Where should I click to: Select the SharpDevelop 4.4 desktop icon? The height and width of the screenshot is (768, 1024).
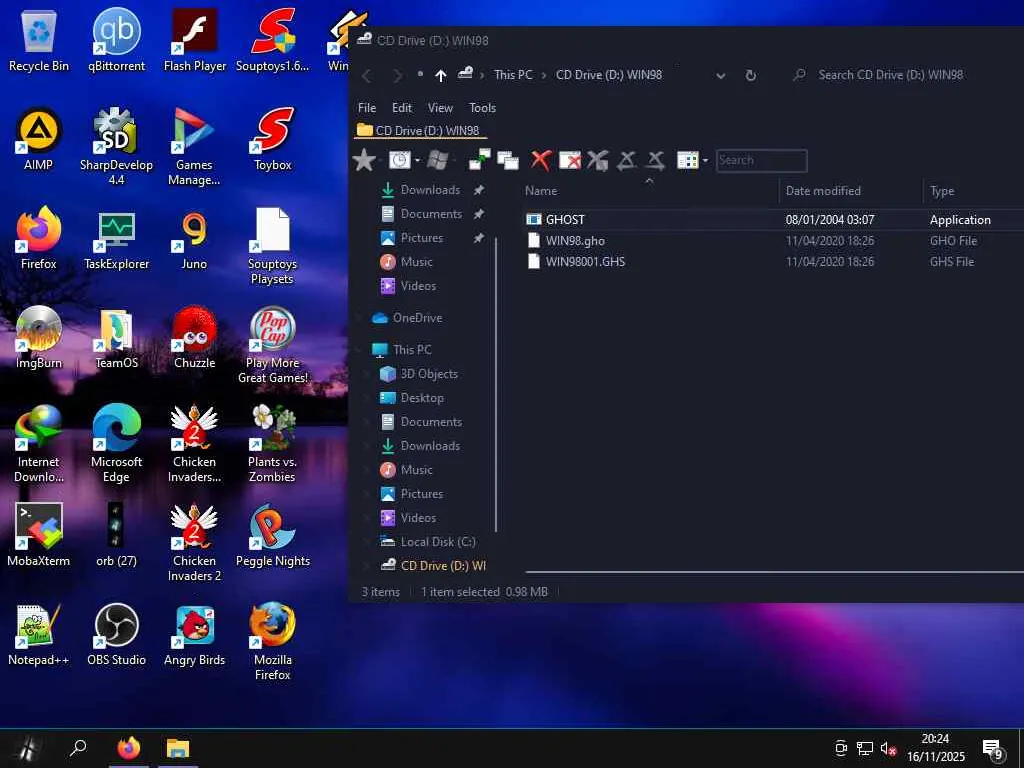pyautogui.click(x=116, y=146)
